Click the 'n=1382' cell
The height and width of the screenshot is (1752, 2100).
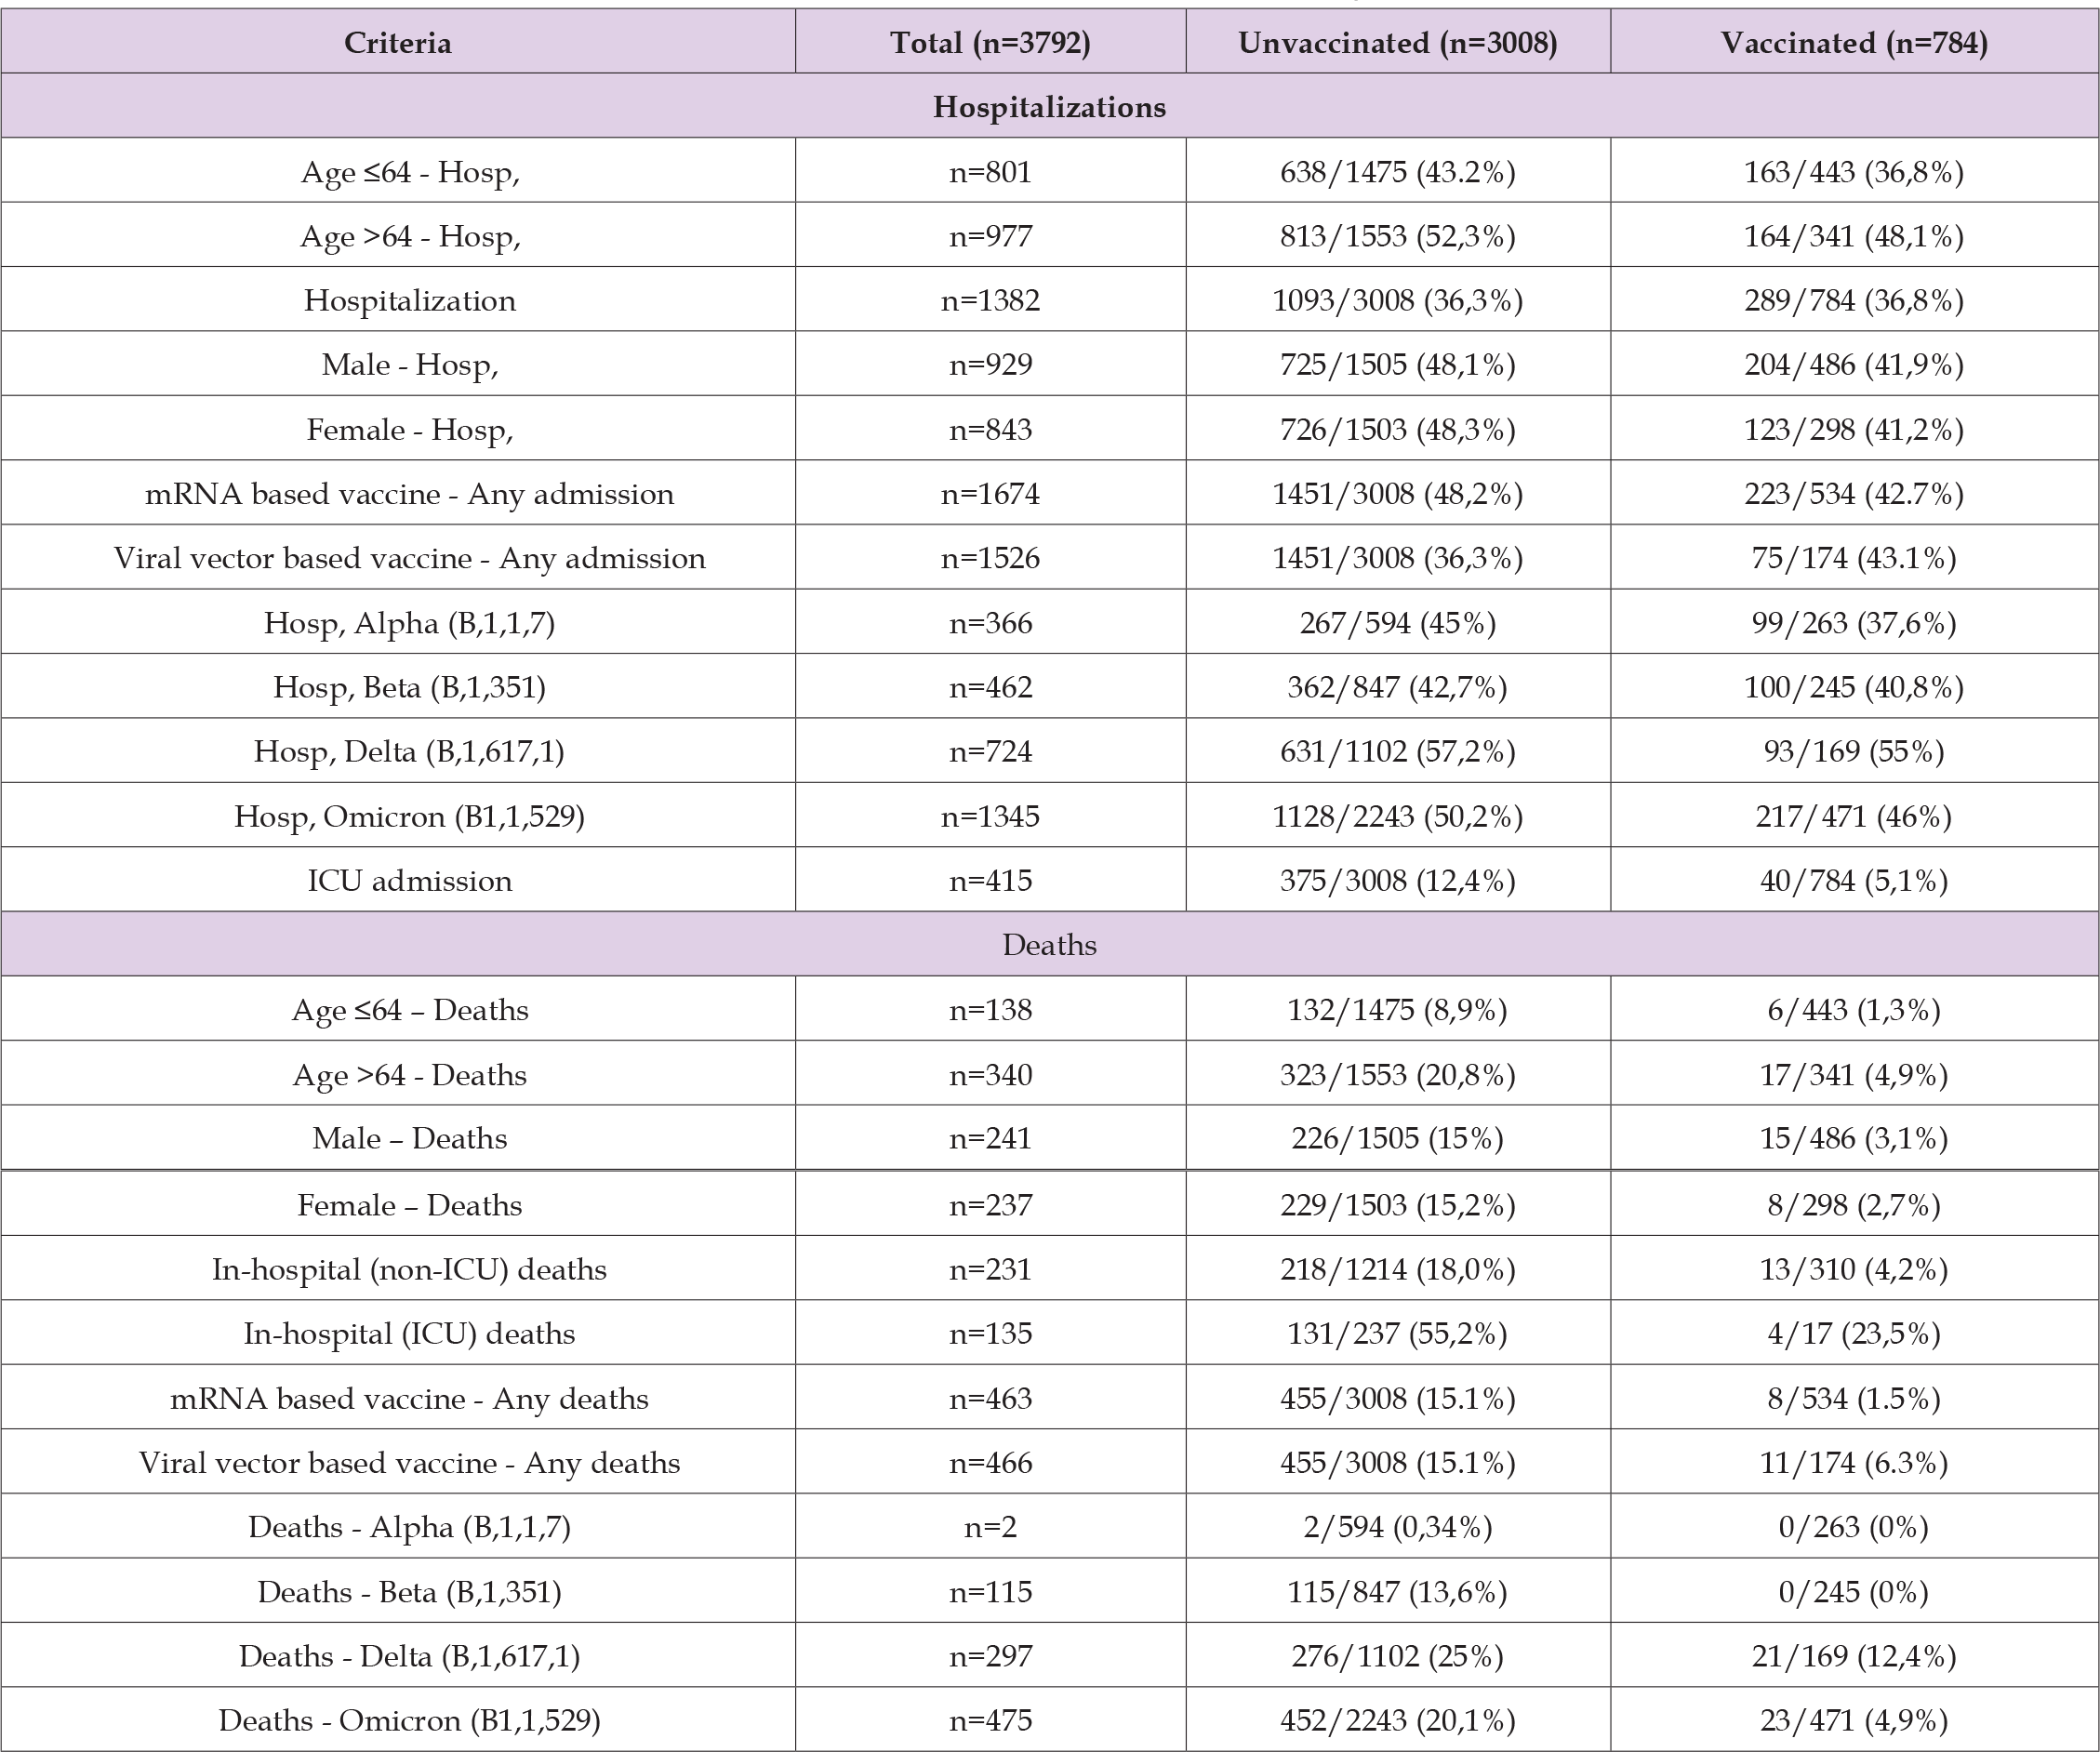(990, 300)
